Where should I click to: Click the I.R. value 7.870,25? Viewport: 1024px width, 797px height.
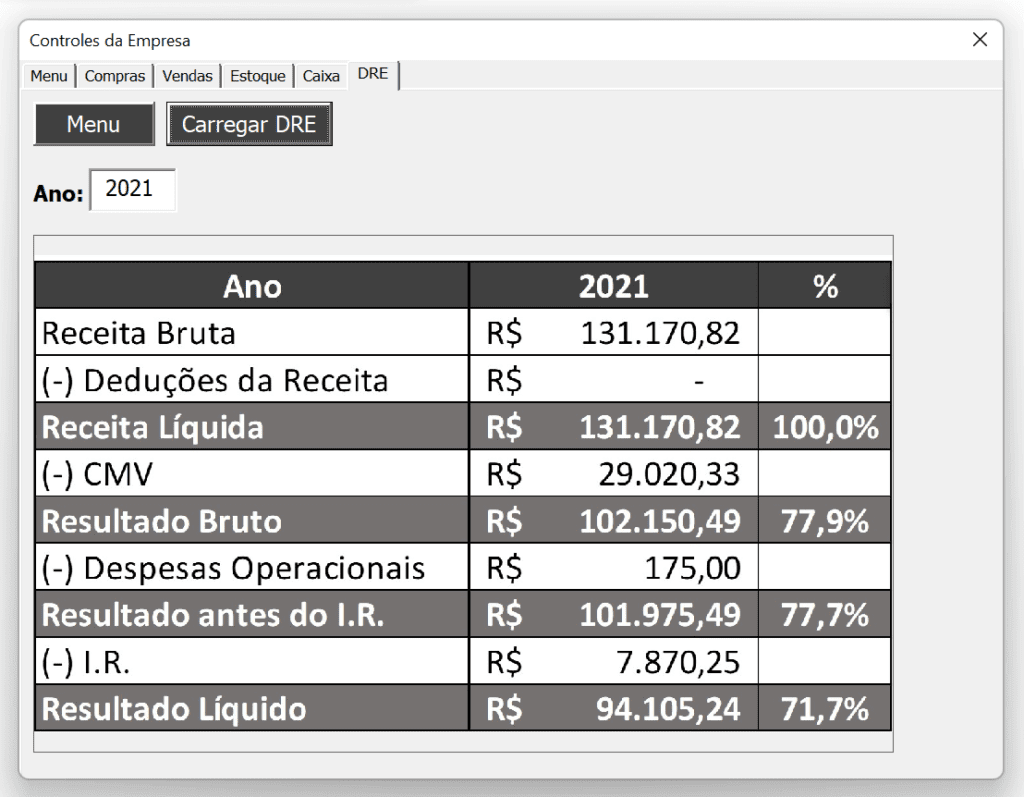(678, 662)
